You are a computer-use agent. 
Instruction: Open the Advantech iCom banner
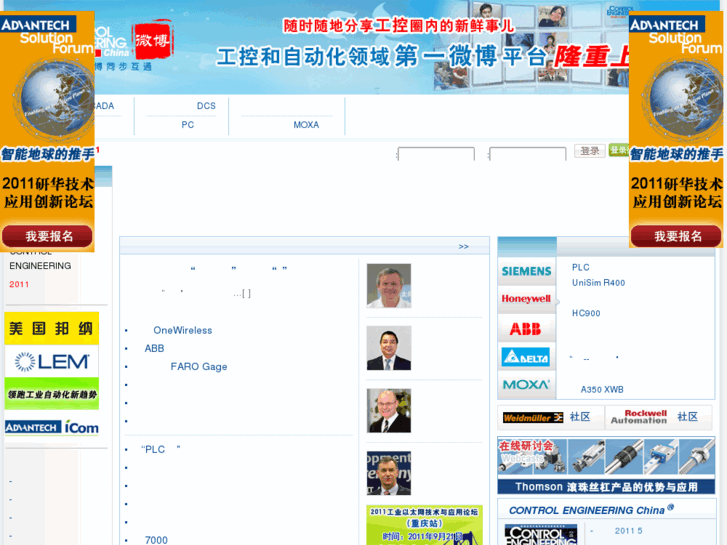coord(51,427)
